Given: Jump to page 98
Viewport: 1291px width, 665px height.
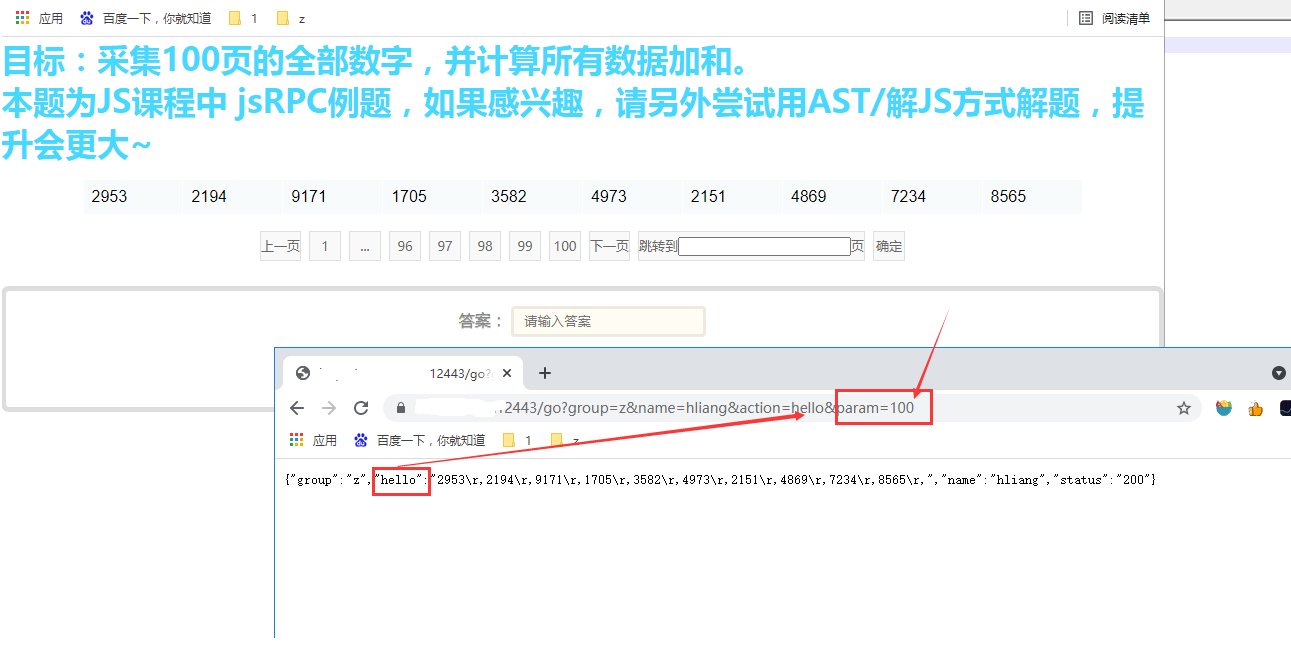Looking at the screenshot, I should [x=485, y=246].
